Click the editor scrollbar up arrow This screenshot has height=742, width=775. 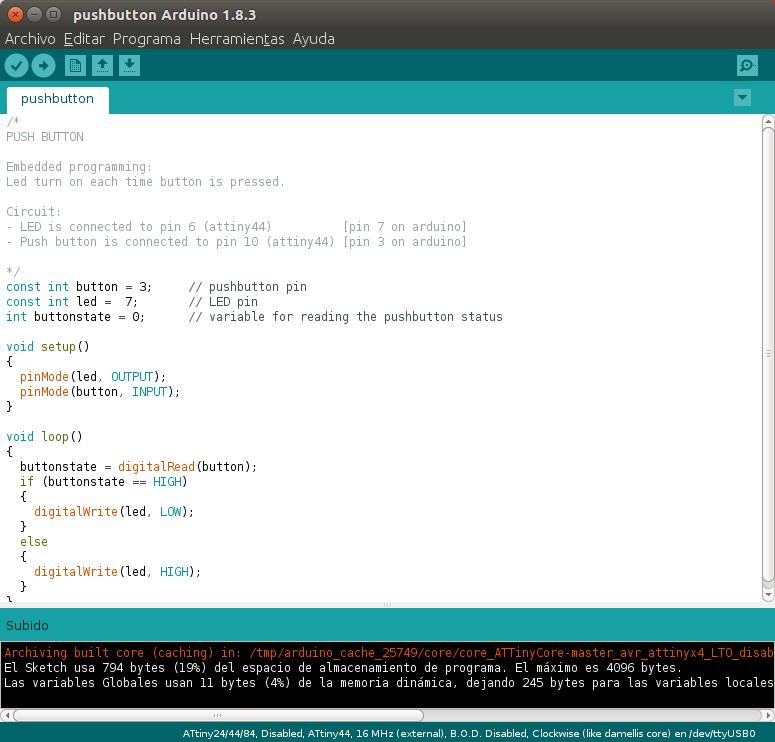pyautogui.click(x=768, y=121)
